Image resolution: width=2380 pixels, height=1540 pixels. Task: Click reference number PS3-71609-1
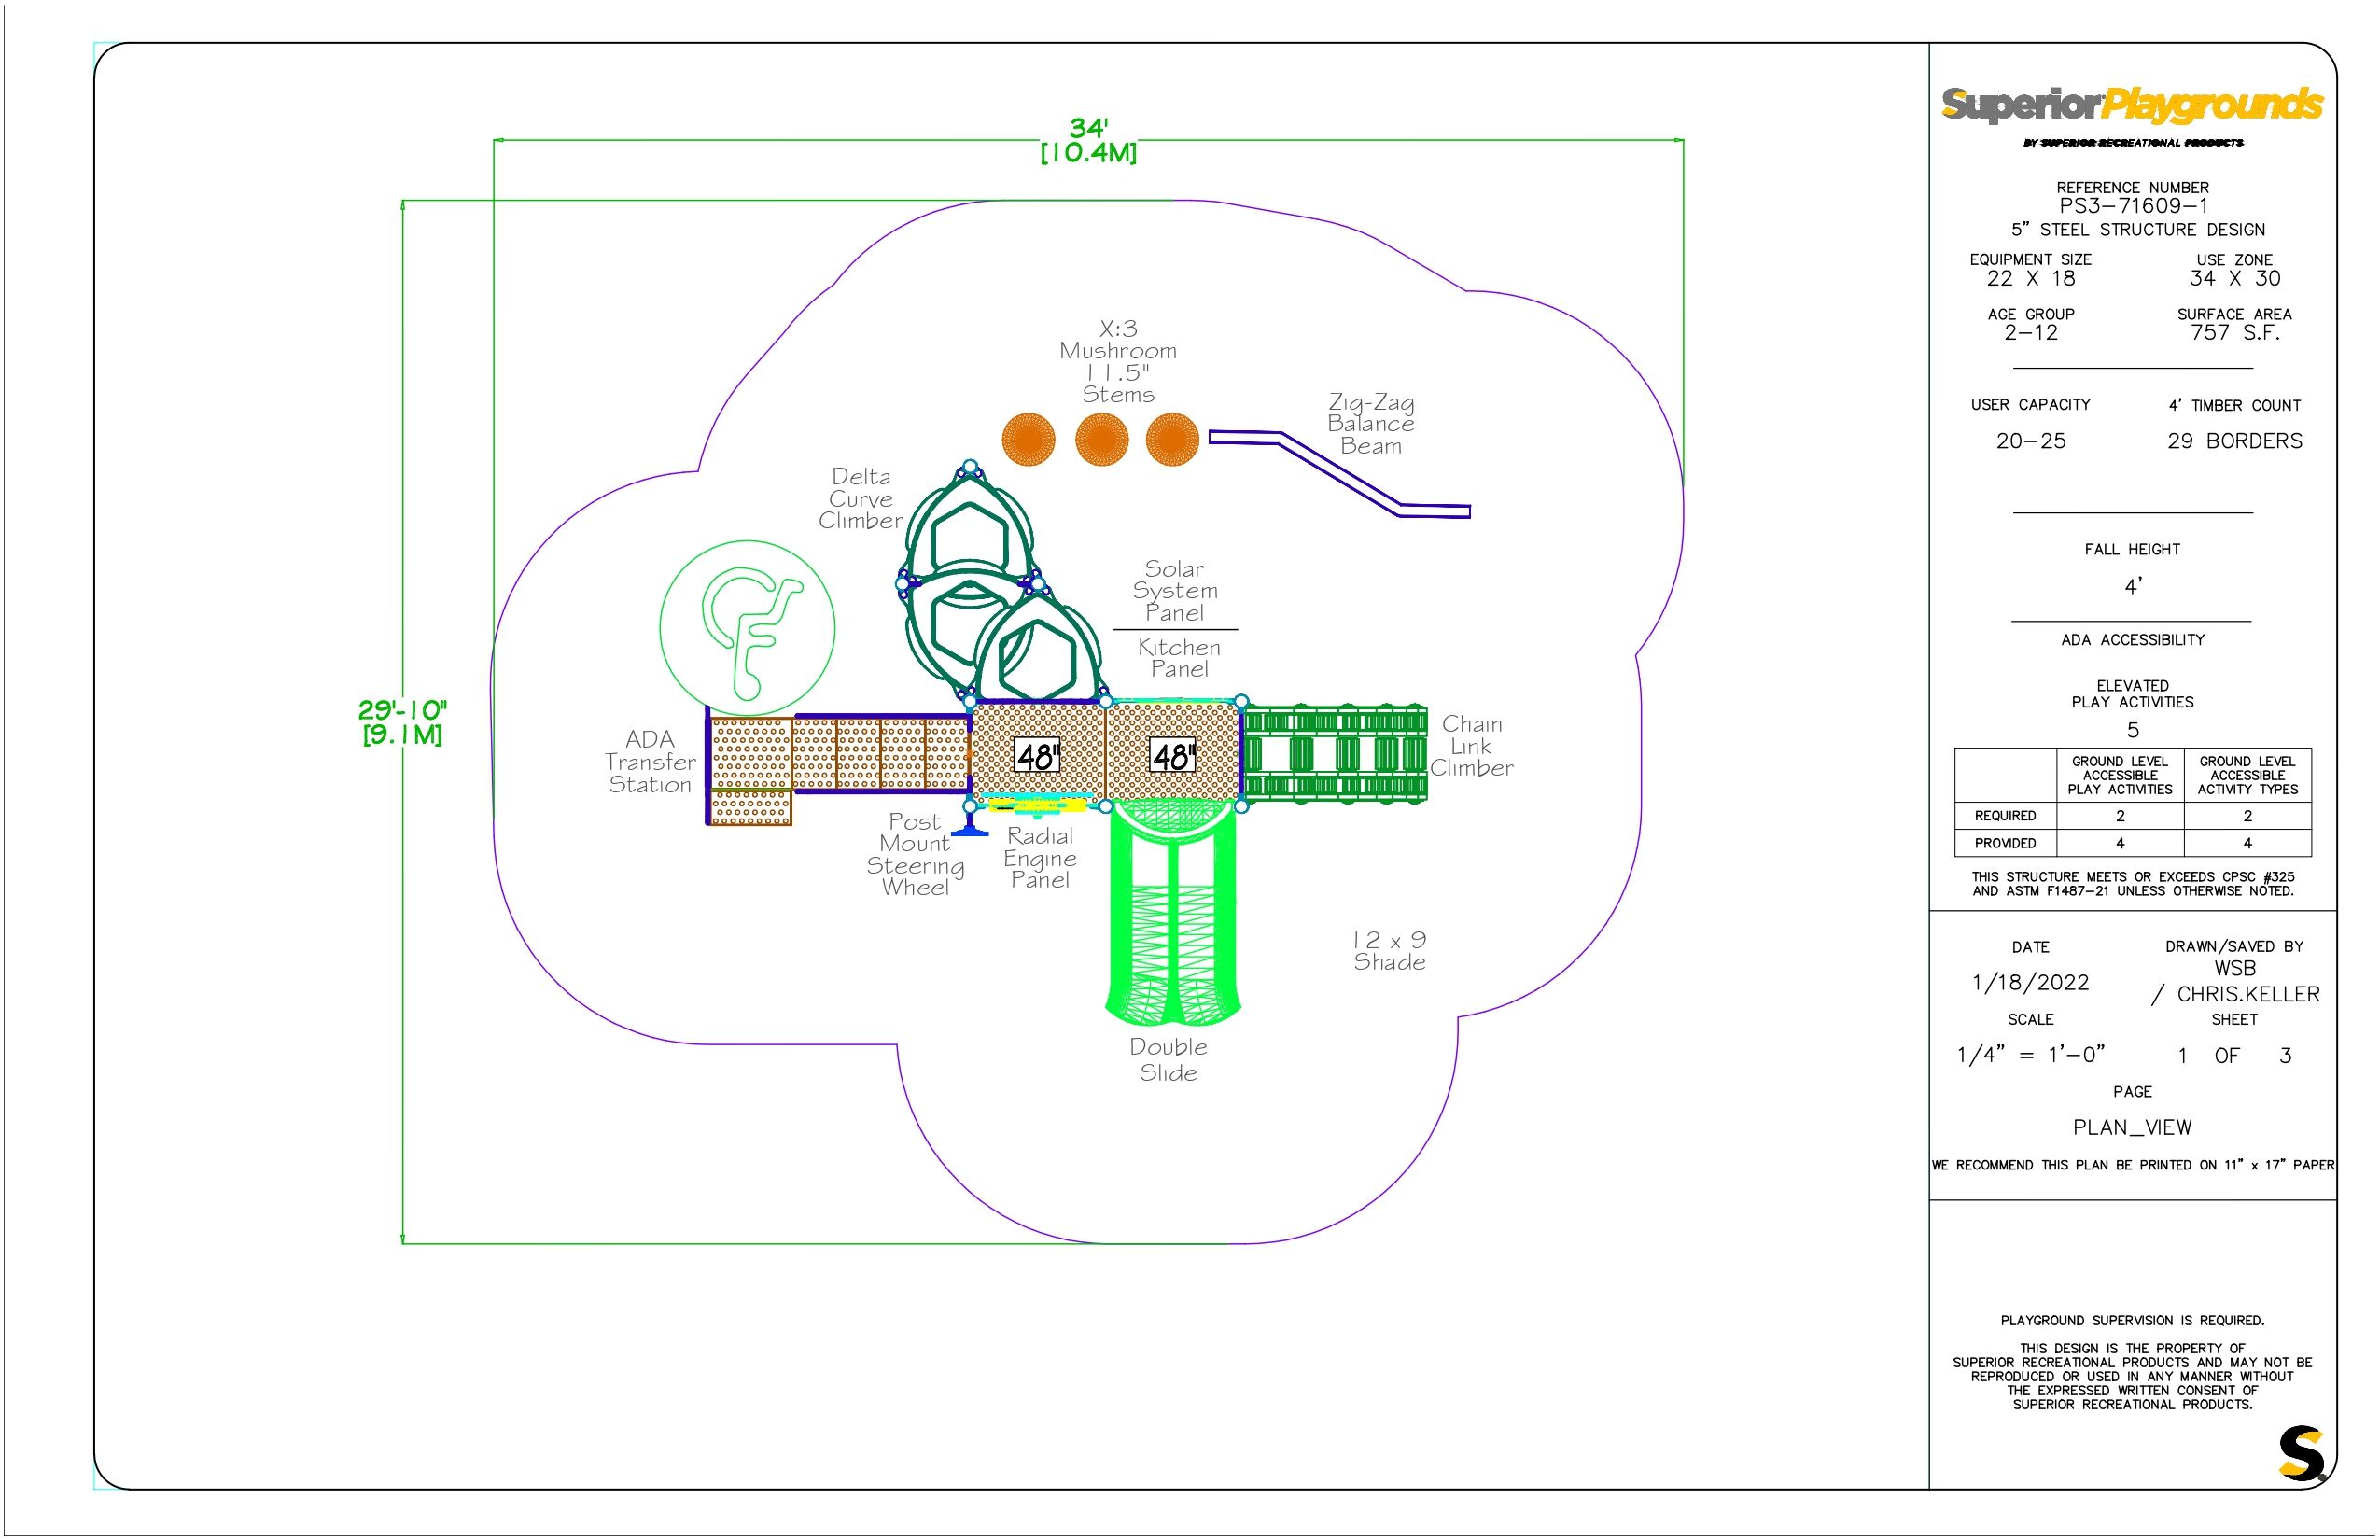pos(2132,206)
